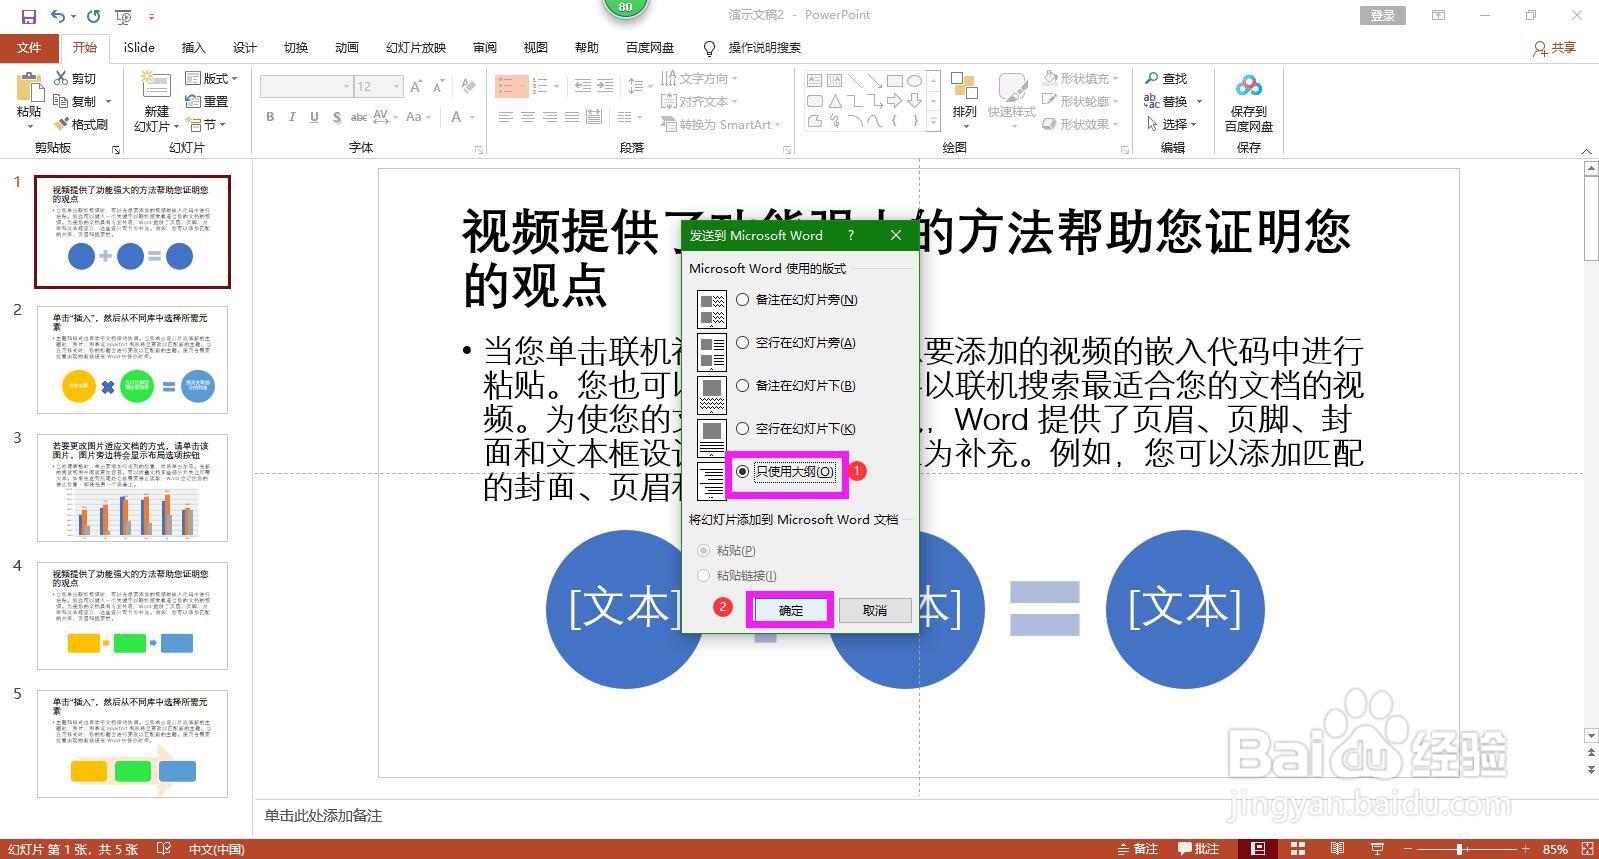Image resolution: width=1599 pixels, height=859 pixels.
Task: Select slide 5 thumbnail
Action: [132, 744]
